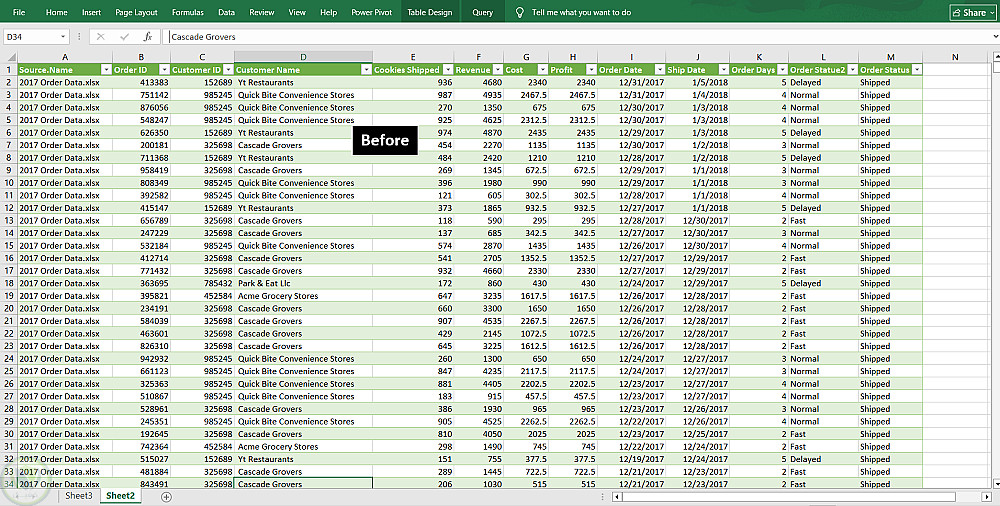Open the Order Status filter dropdown
1000x506 pixels.
pyautogui.click(x=916, y=70)
